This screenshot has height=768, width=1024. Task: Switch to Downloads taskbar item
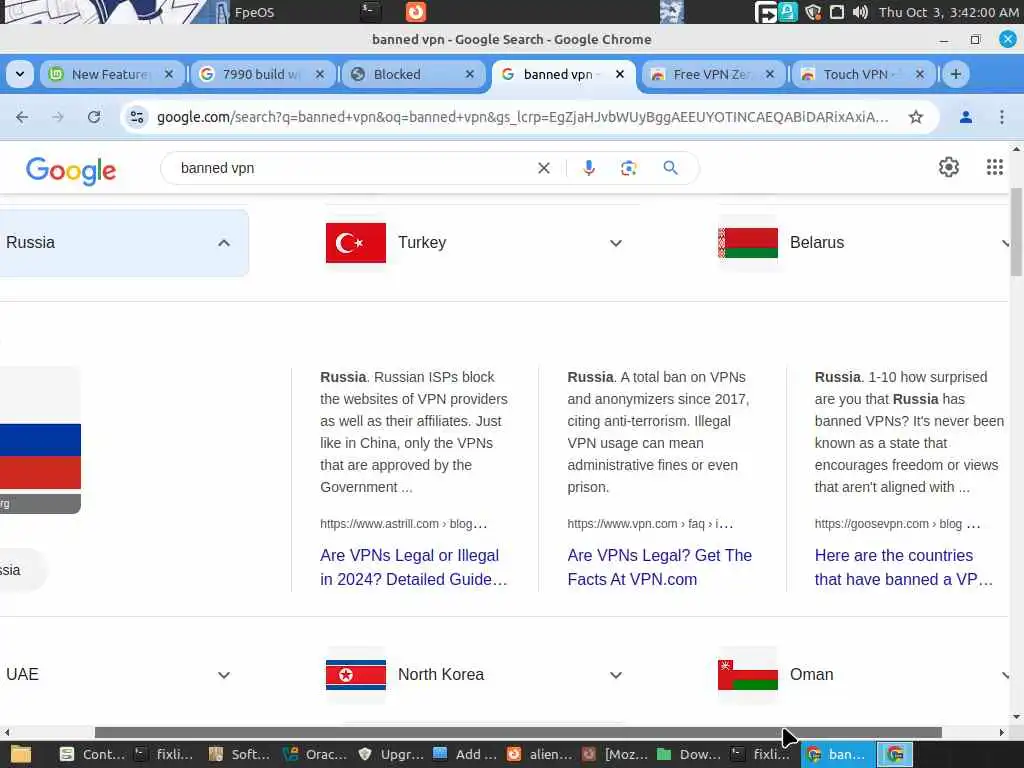click(x=690, y=754)
